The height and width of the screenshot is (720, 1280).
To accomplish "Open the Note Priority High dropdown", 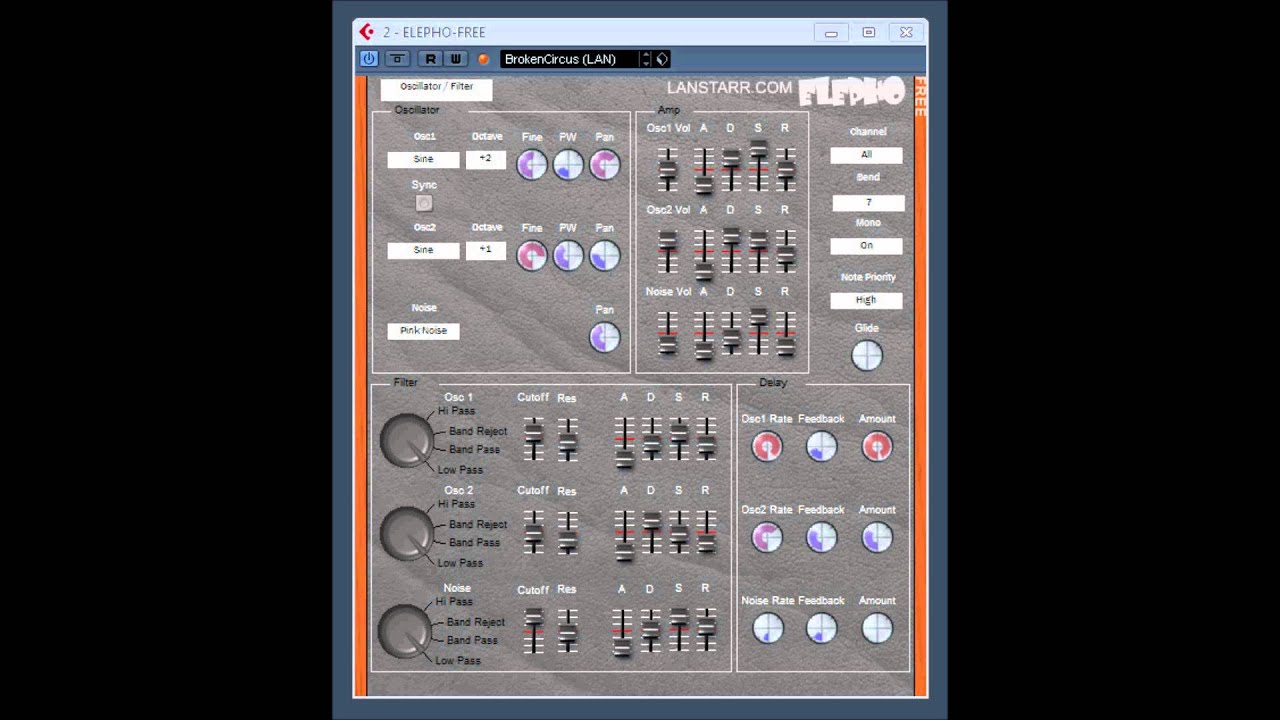I will pyautogui.click(x=866, y=300).
